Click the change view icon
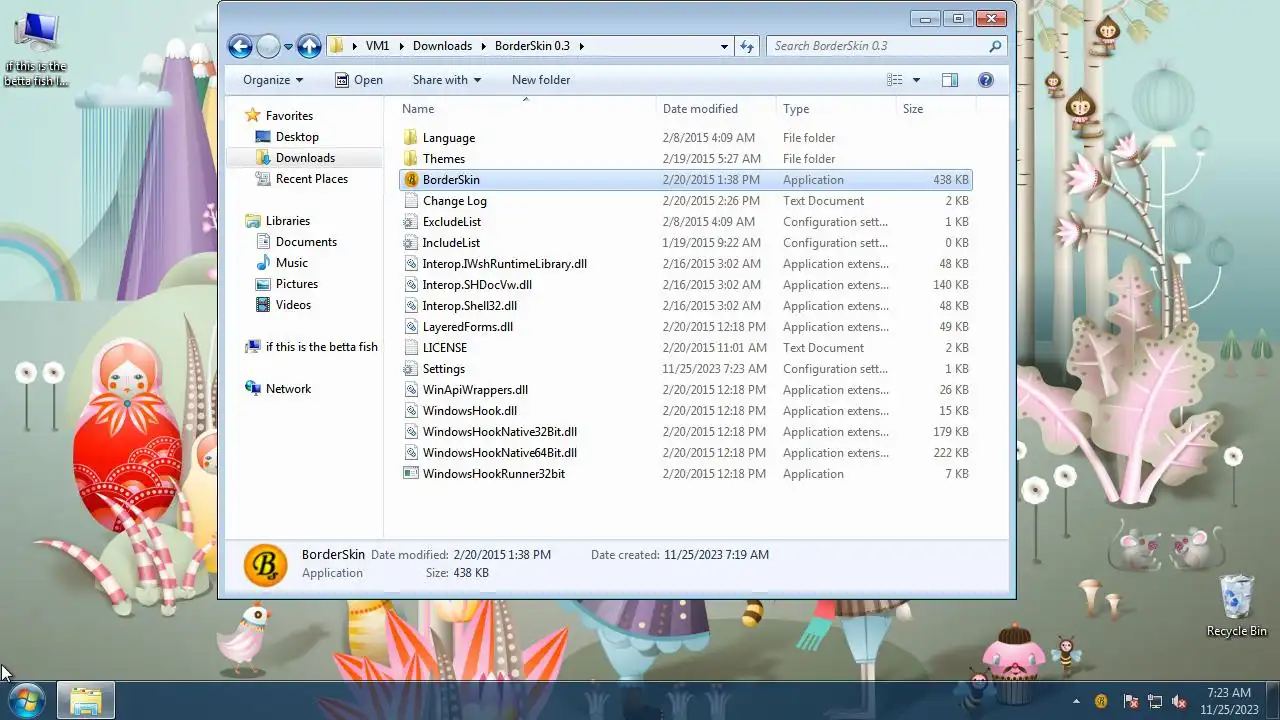The width and height of the screenshot is (1280, 720). point(895,80)
